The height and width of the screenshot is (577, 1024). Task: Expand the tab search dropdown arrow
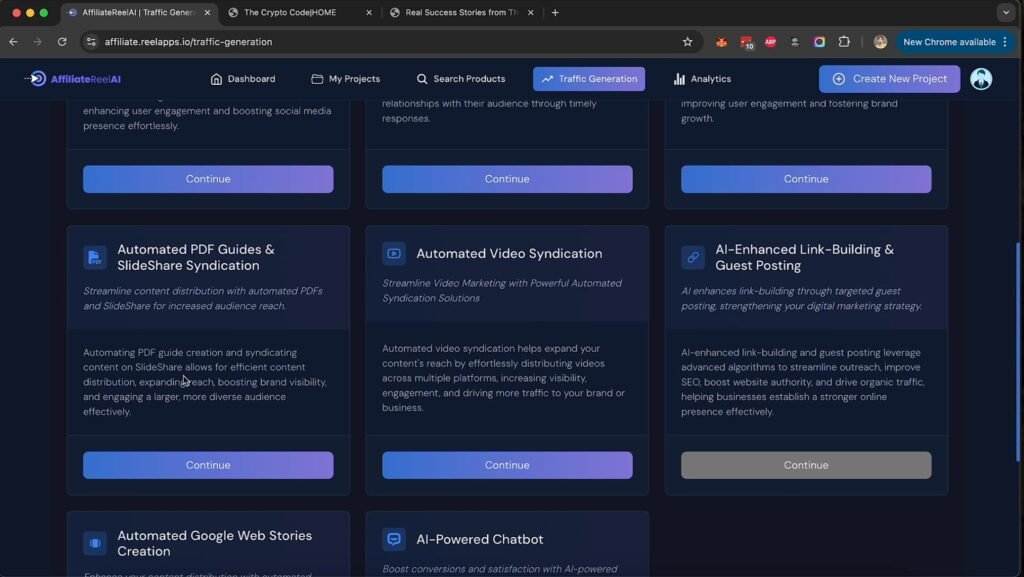[1006, 12]
